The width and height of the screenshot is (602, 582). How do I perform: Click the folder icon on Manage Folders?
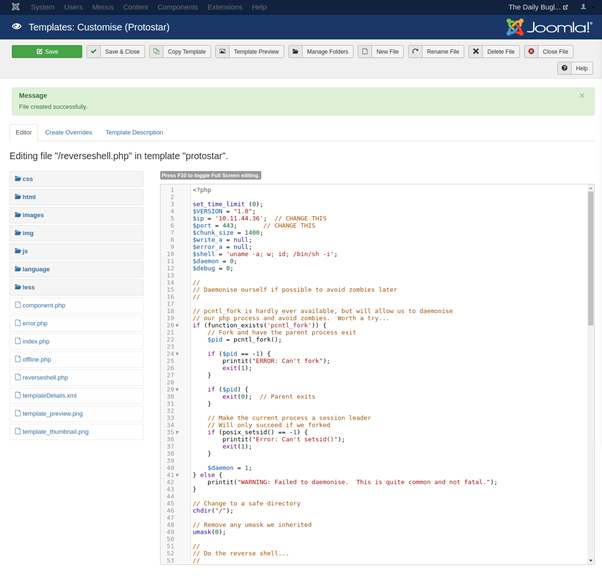(295, 51)
